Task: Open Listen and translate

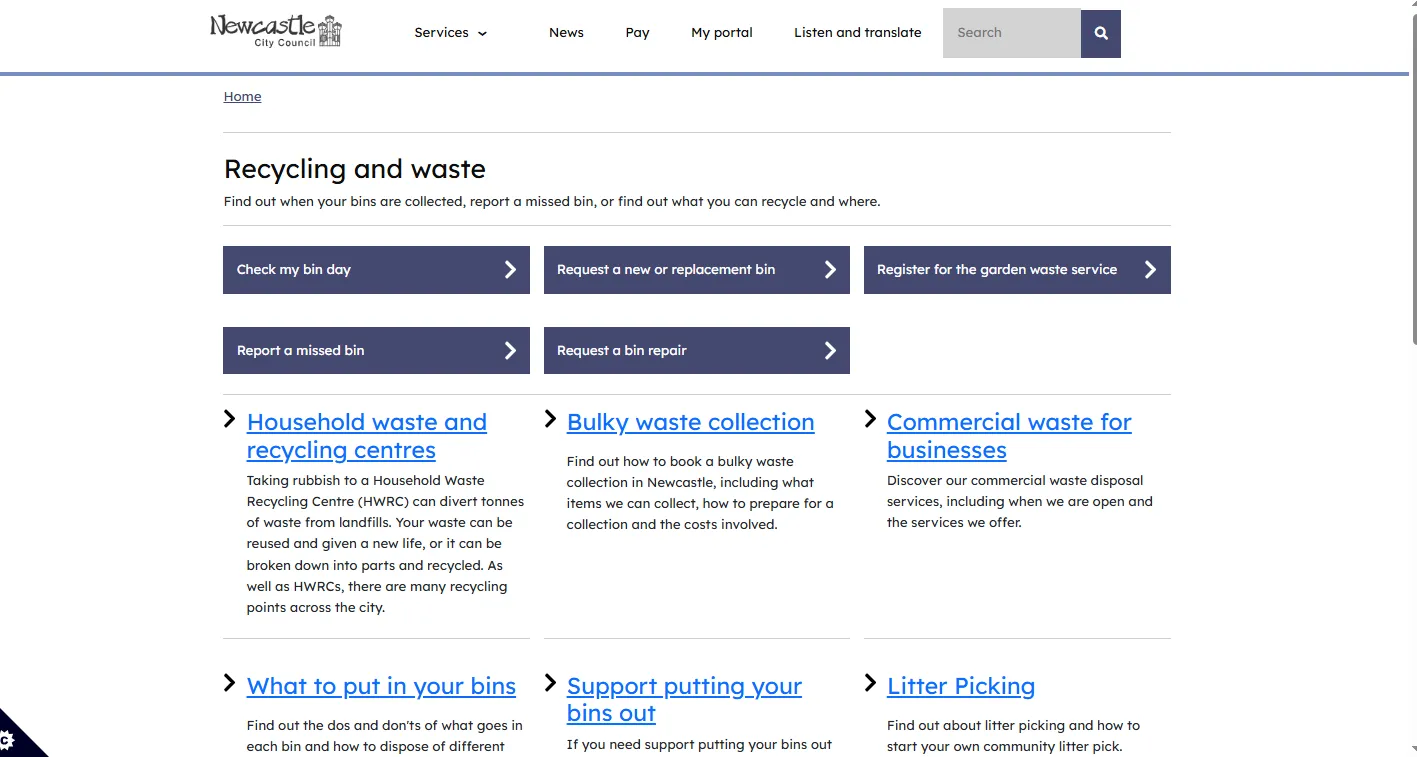Action: [x=858, y=33]
